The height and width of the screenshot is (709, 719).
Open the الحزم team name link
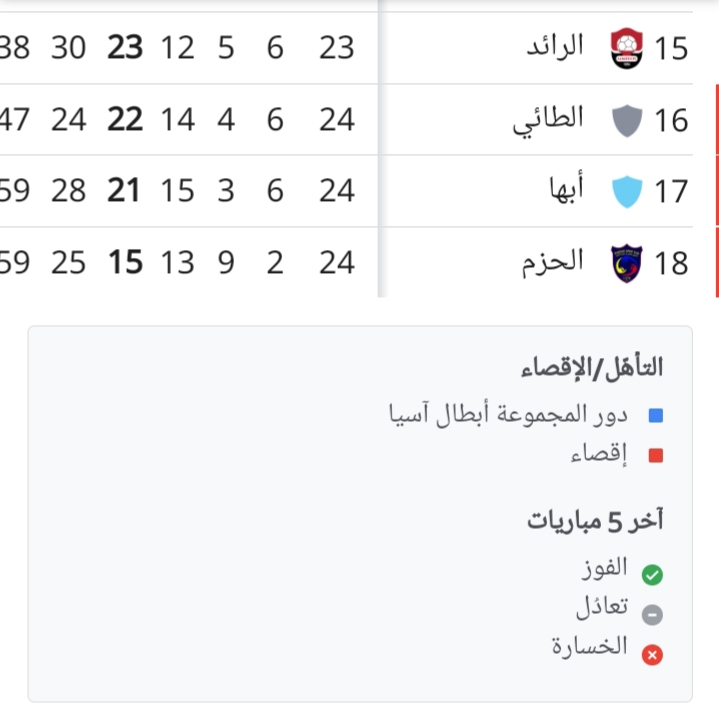pyautogui.click(x=551, y=263)
